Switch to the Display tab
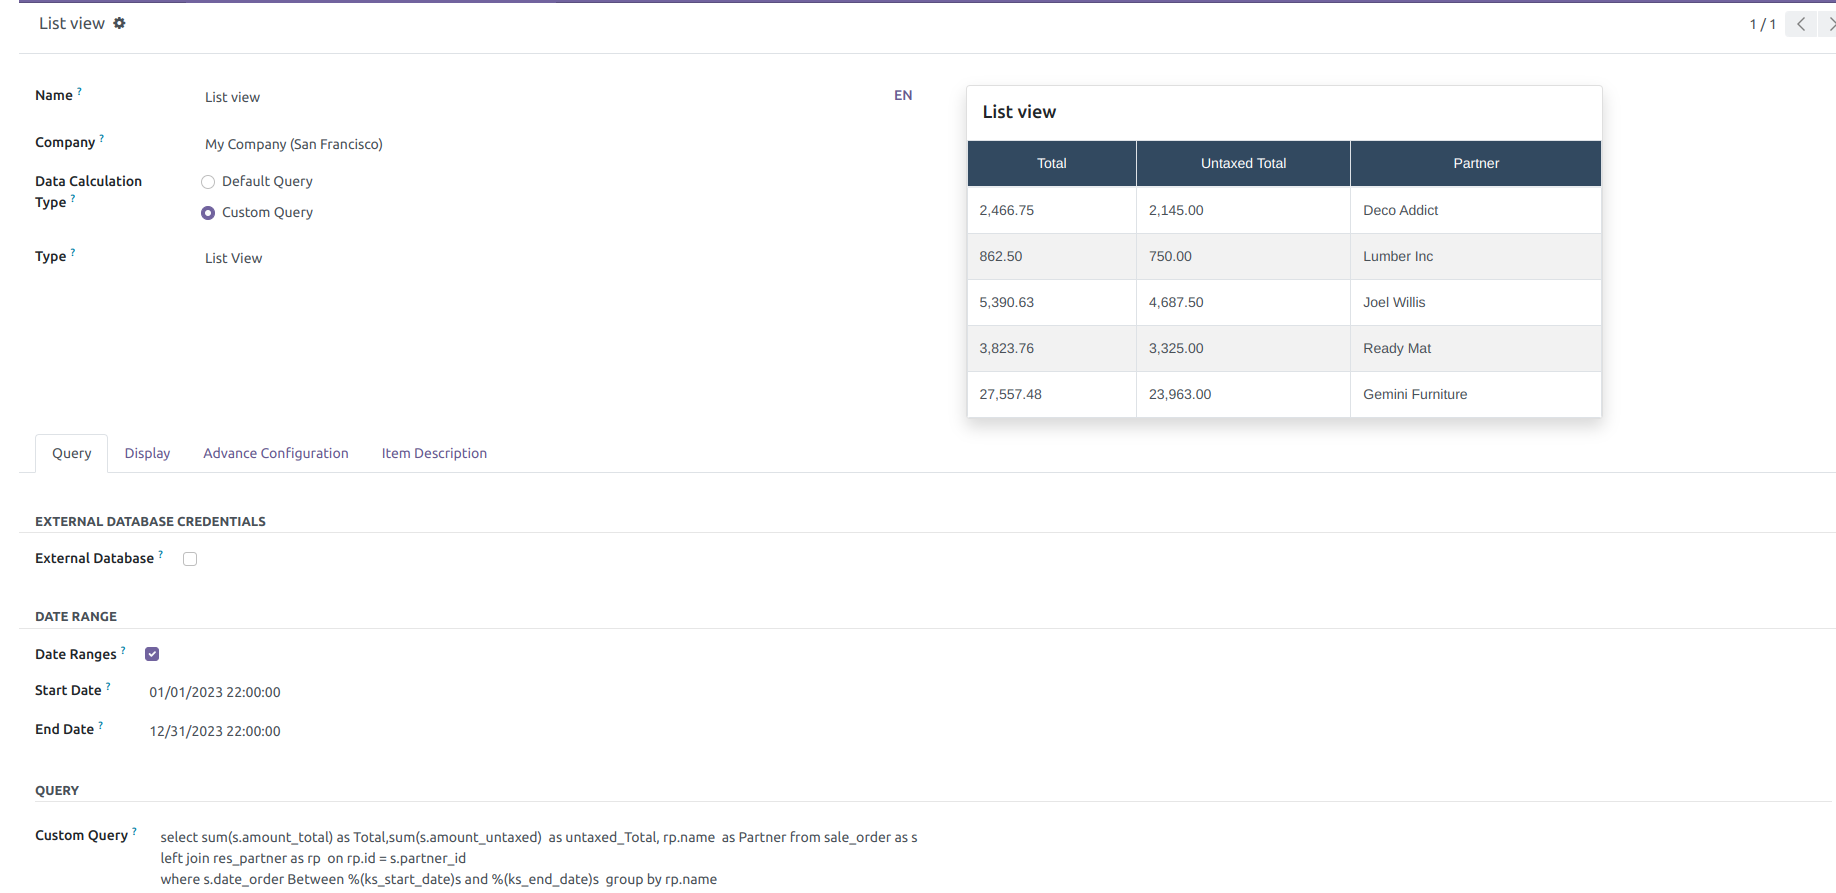 pos(147,453)
